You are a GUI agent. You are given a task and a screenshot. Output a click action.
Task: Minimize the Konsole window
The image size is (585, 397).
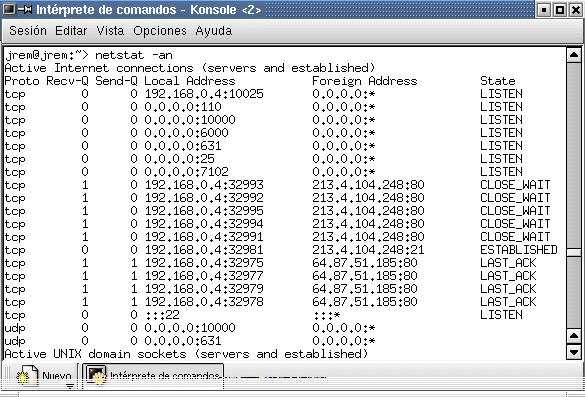[x=544, y=9]
